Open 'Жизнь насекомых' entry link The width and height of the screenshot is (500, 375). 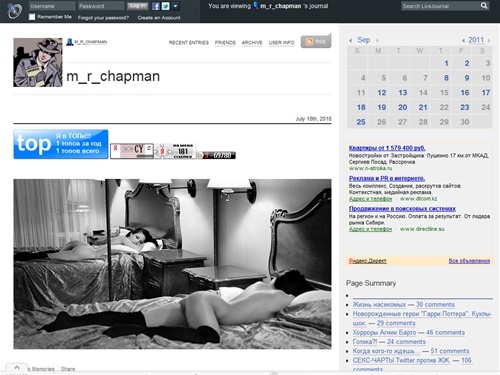pos(379,305)
